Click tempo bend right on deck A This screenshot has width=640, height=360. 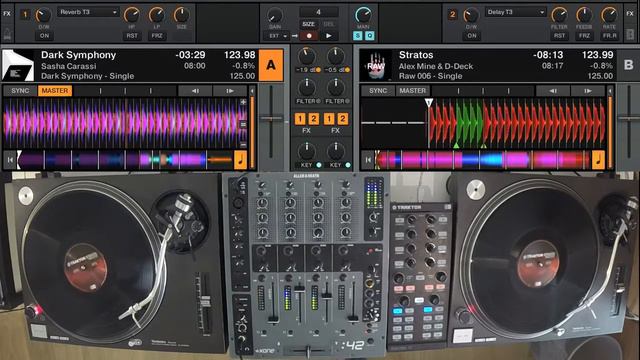[x=230, y=91]
